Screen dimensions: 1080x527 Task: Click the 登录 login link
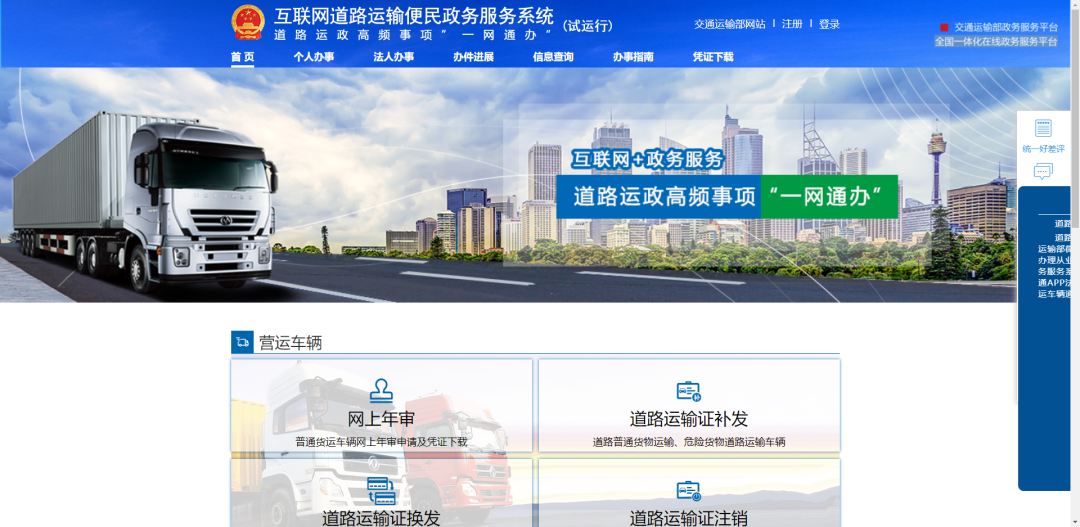pos(829,24)
